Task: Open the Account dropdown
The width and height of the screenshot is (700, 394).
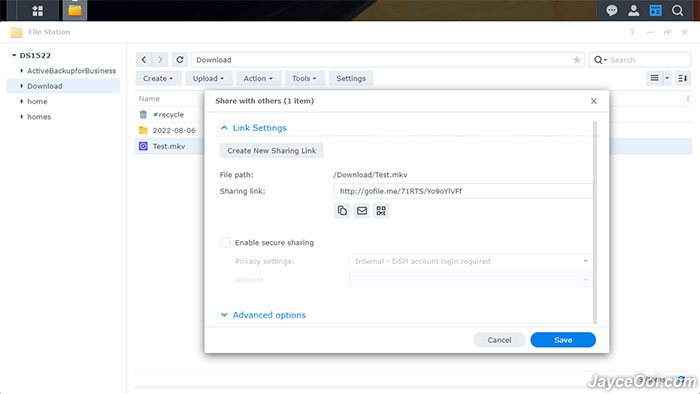Action: coord(470,279)
